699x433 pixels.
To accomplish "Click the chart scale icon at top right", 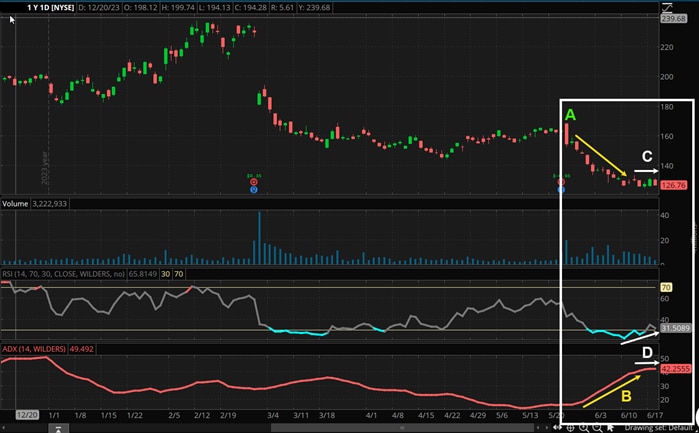I will pos(667,8).
